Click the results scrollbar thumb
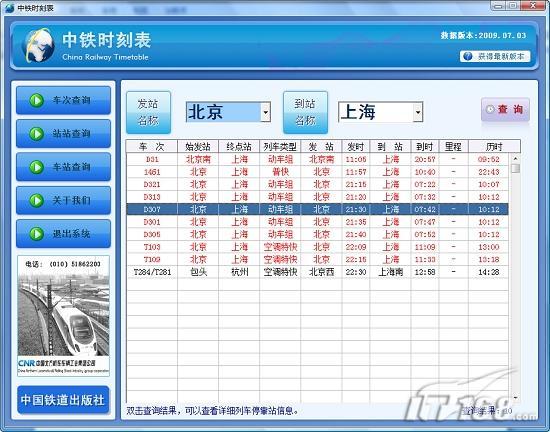This screenshot has height=432, width=550. point(515,169)
